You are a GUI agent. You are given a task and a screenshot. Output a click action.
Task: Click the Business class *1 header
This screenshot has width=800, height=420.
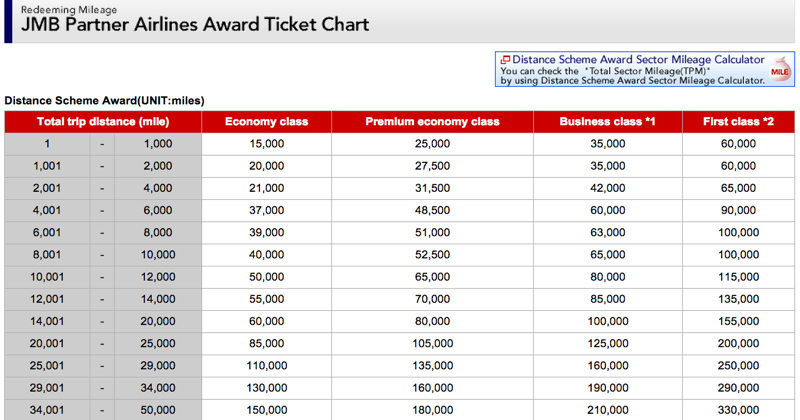[x=608, y=122]
